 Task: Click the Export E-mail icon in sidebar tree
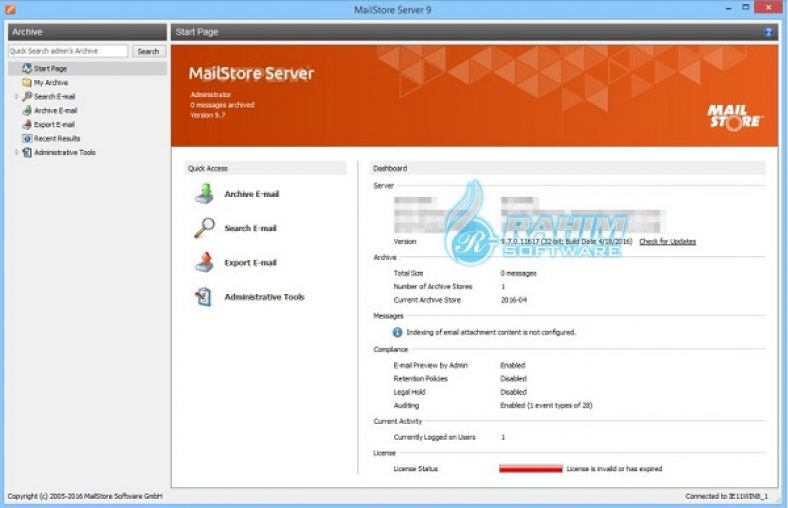coord(27,124)
